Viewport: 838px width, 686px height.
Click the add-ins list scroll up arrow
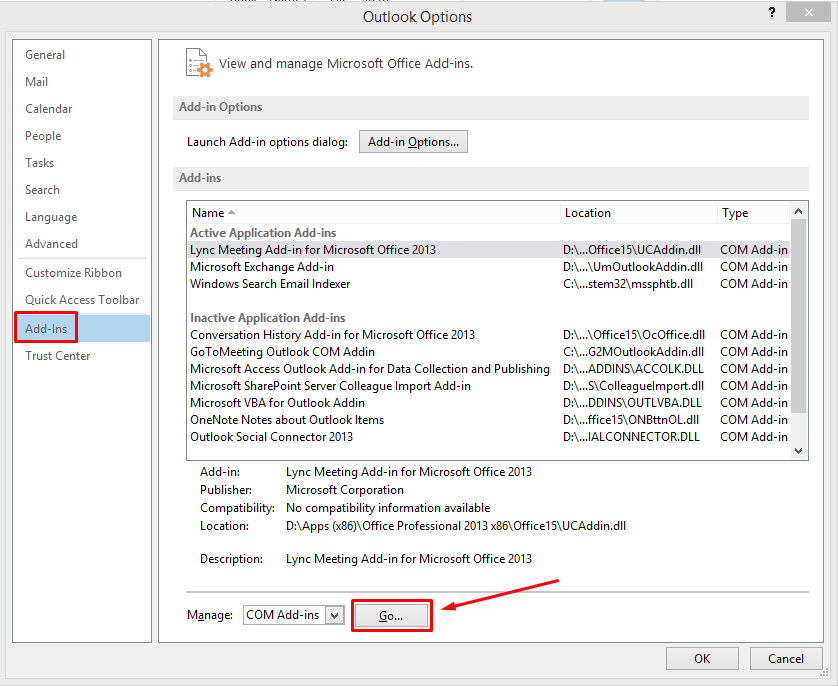[798, 211]
